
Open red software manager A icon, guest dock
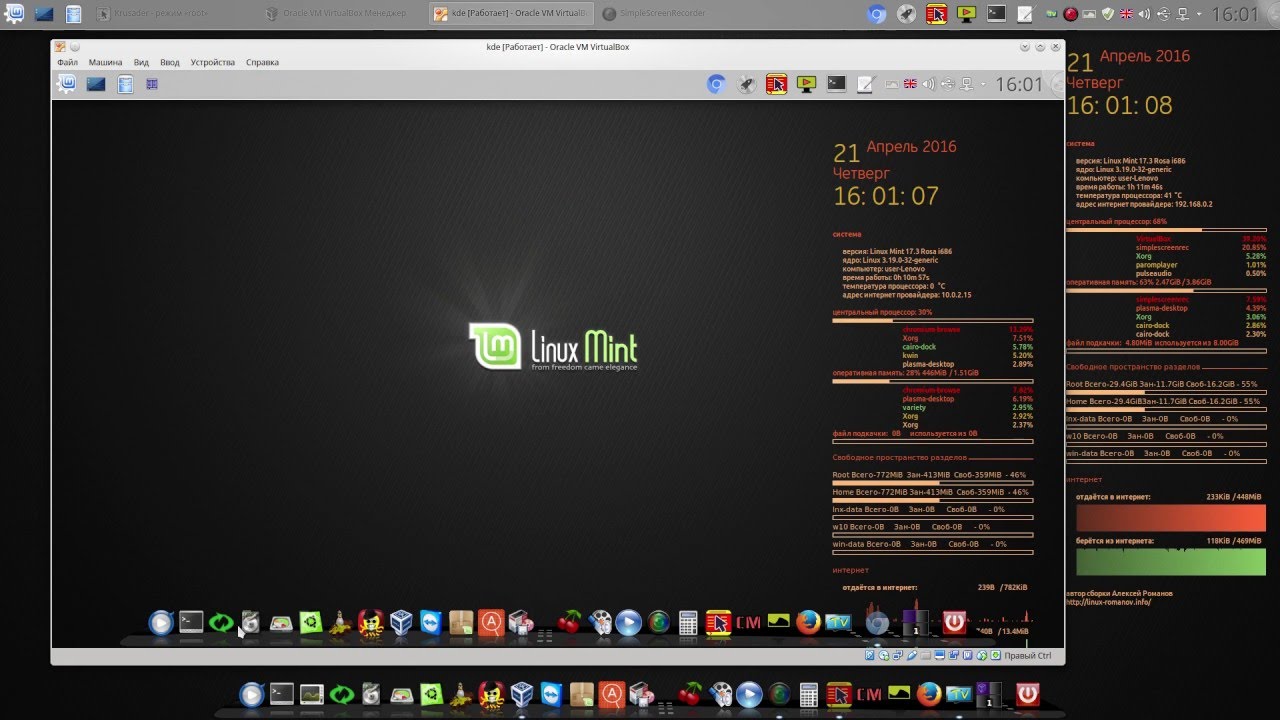[x=490, y=622]
